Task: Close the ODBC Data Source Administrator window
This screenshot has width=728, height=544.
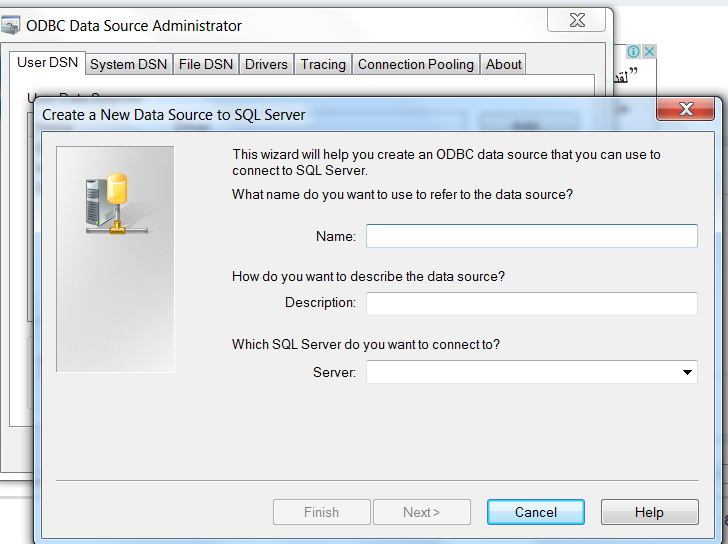Action: click(x=577, y=20)
